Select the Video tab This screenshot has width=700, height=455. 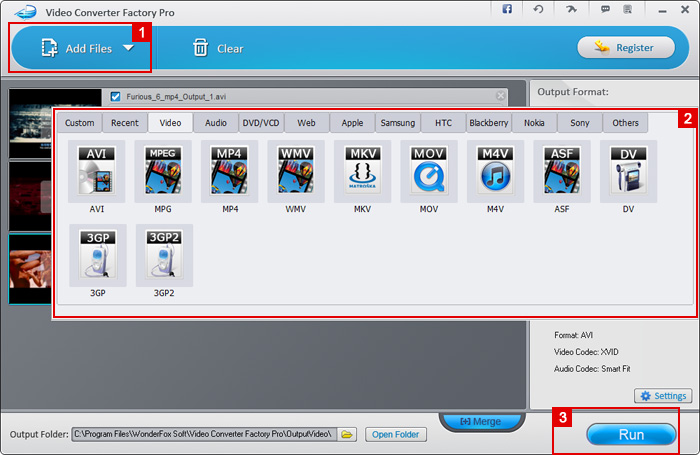171,123
